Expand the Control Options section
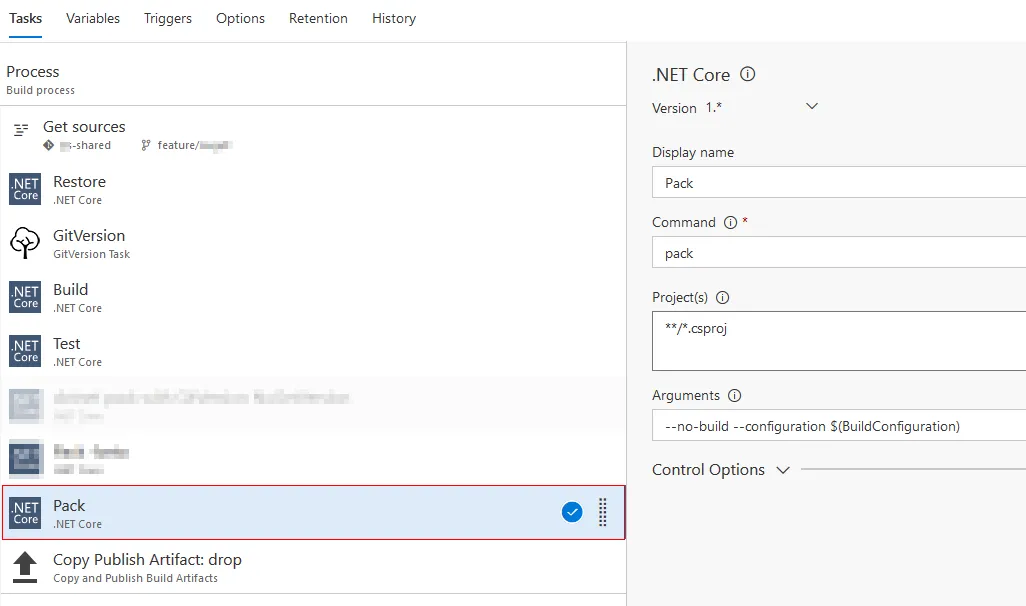The height and width of the screenshot is (606, 1026). (x=783, y=470)
